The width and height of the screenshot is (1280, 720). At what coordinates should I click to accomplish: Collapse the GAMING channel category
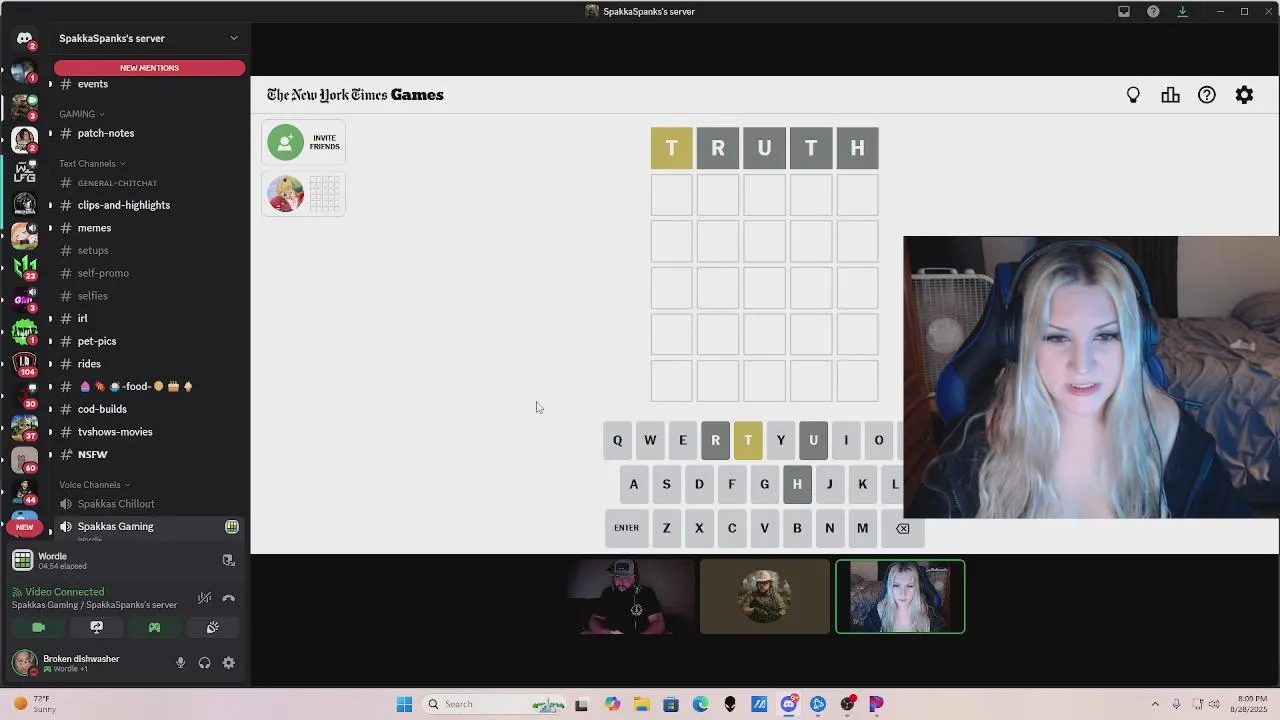(82, 114)
